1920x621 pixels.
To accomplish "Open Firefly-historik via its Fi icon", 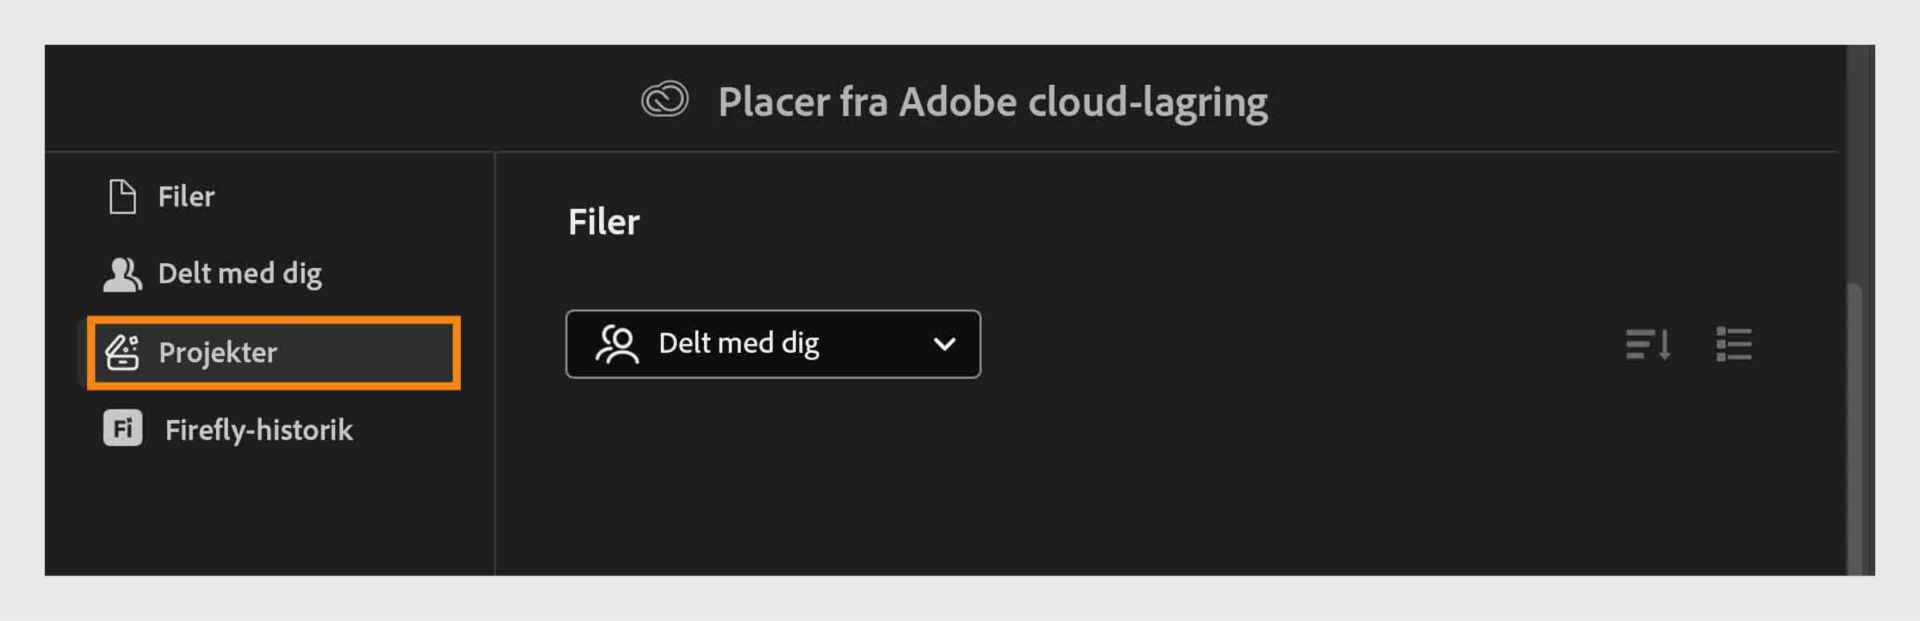I will point(122,429).
